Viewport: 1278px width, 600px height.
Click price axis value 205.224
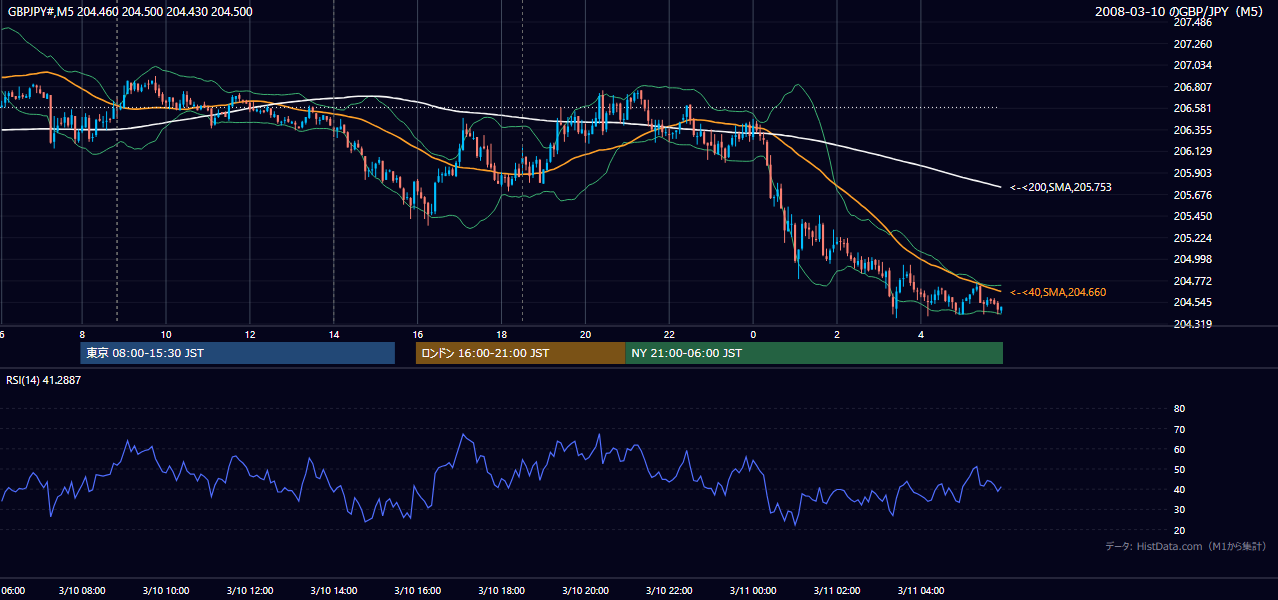[x=1192, y=238]
